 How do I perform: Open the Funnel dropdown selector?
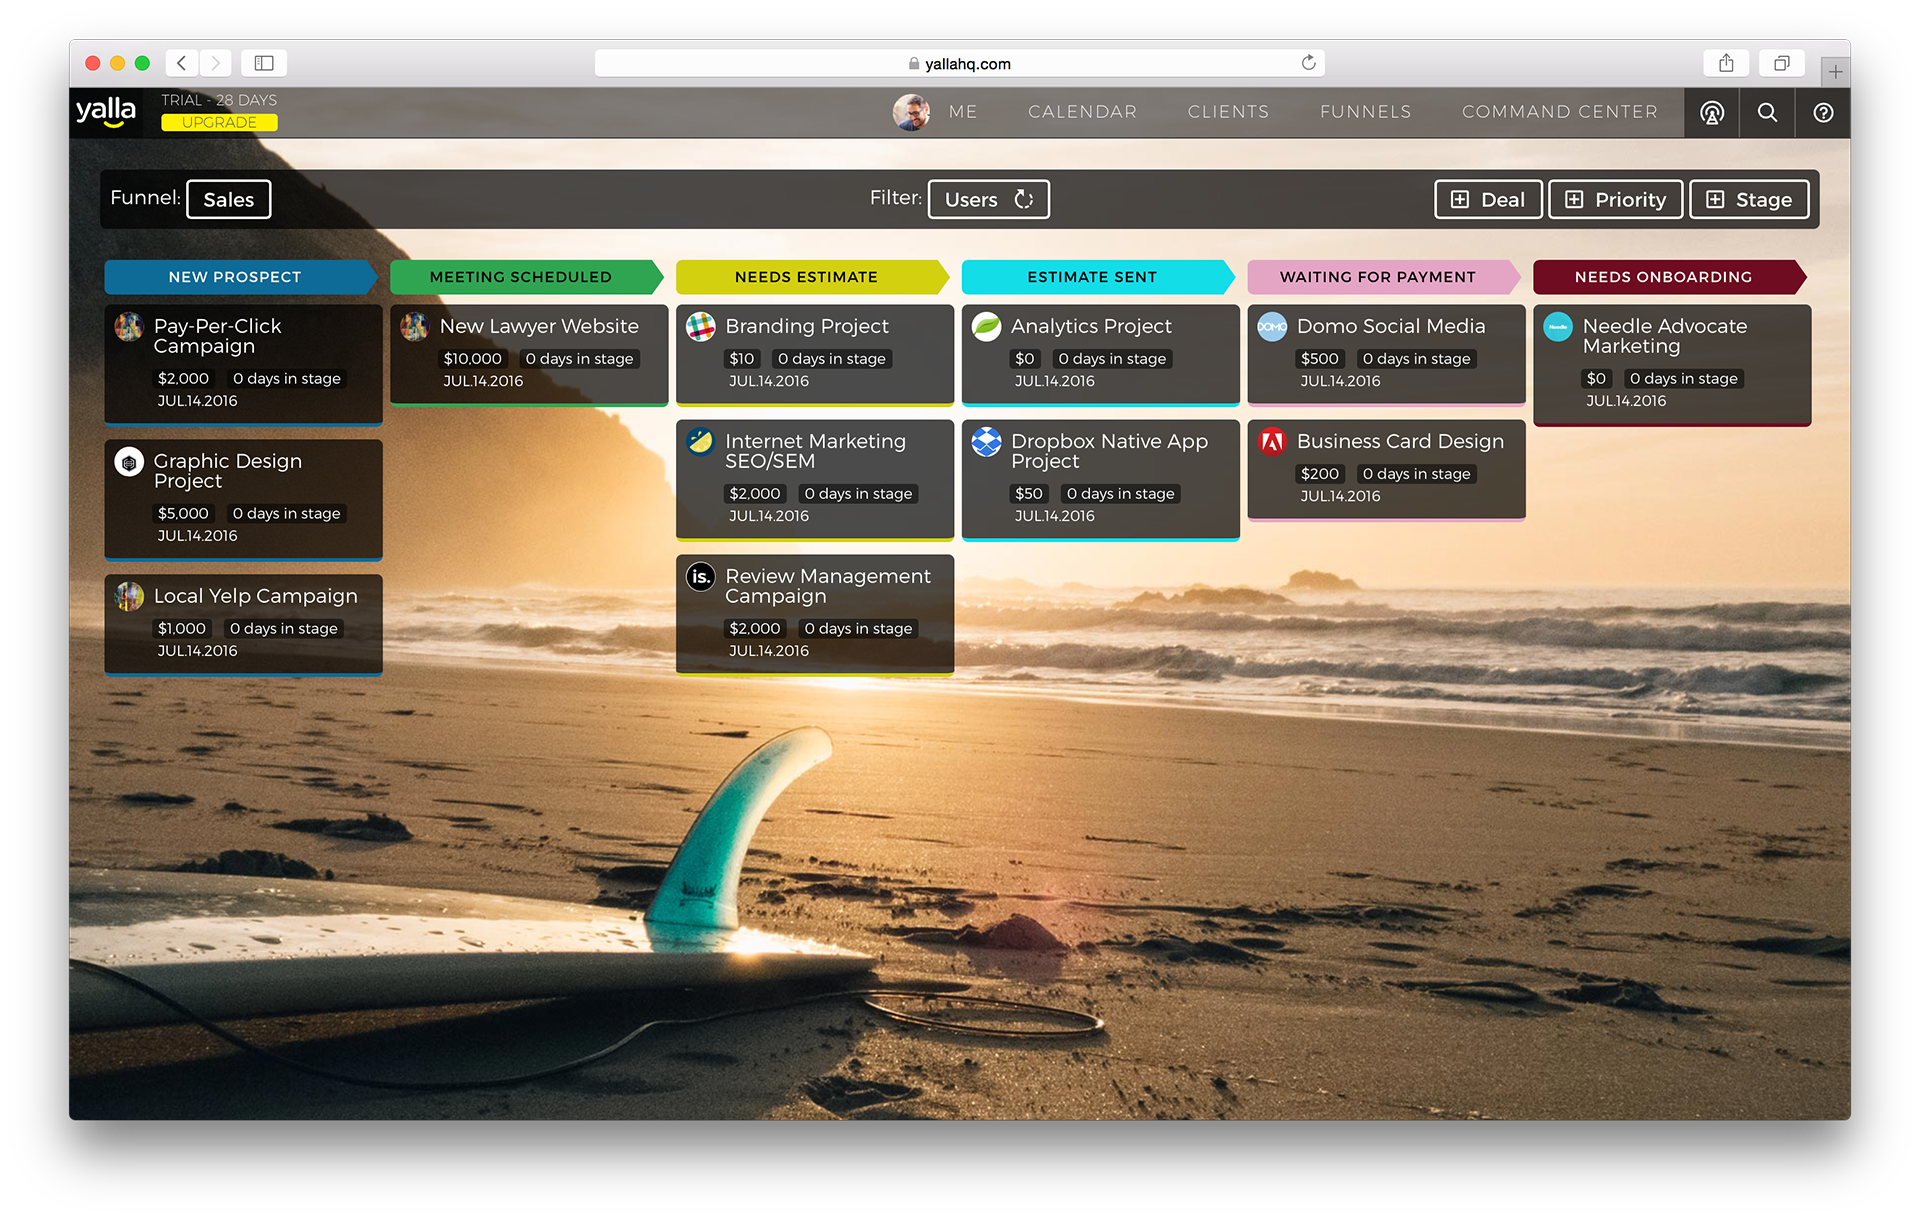(x=228, y=199)
